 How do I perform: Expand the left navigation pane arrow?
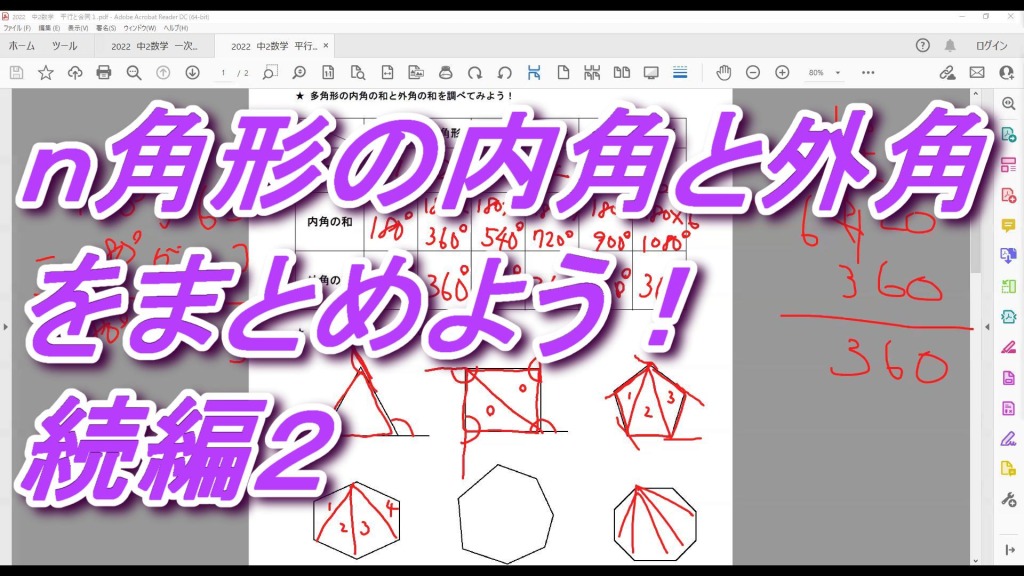[x=5, y=327]
